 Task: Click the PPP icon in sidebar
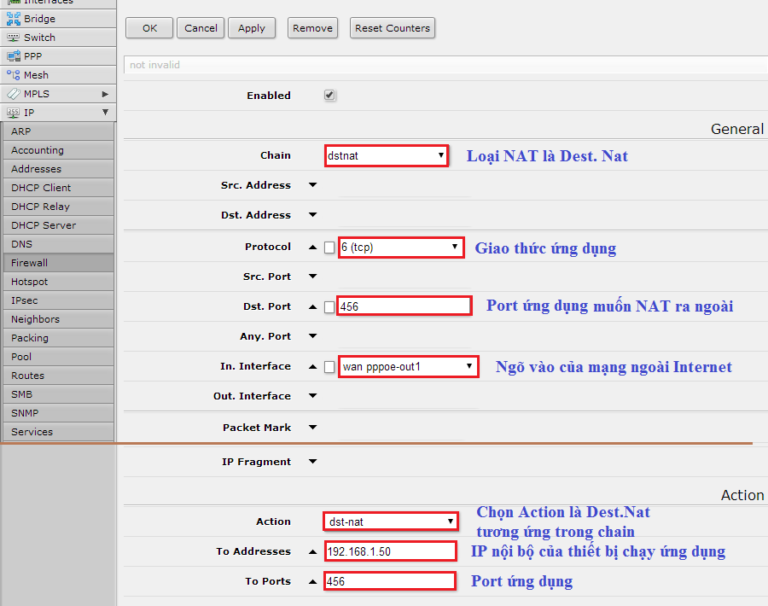pyautogui.click(x=13, y=57)
